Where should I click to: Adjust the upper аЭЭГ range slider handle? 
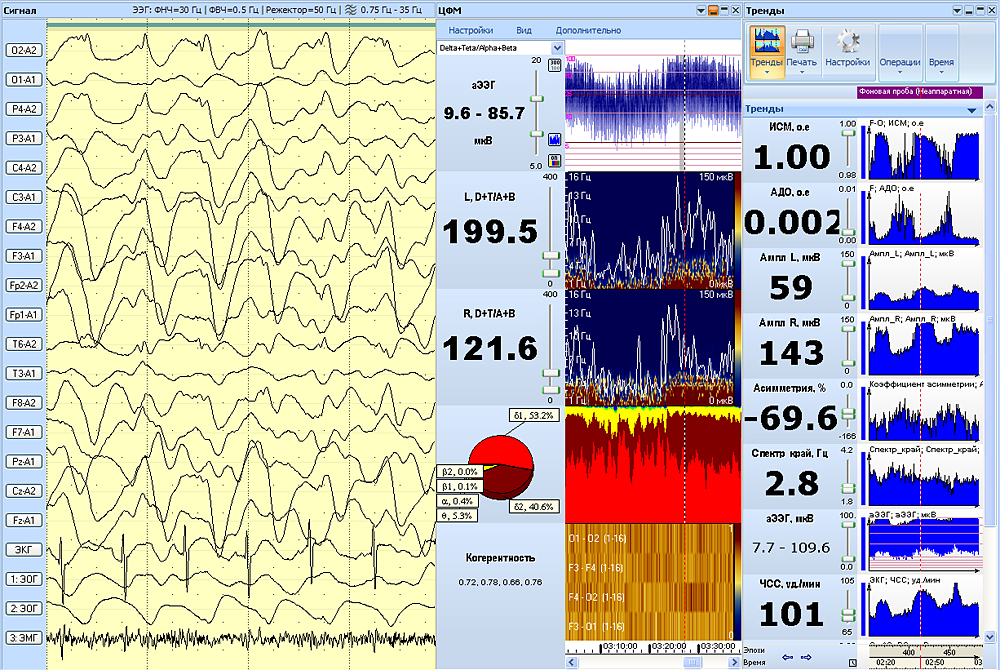[537, 99]
